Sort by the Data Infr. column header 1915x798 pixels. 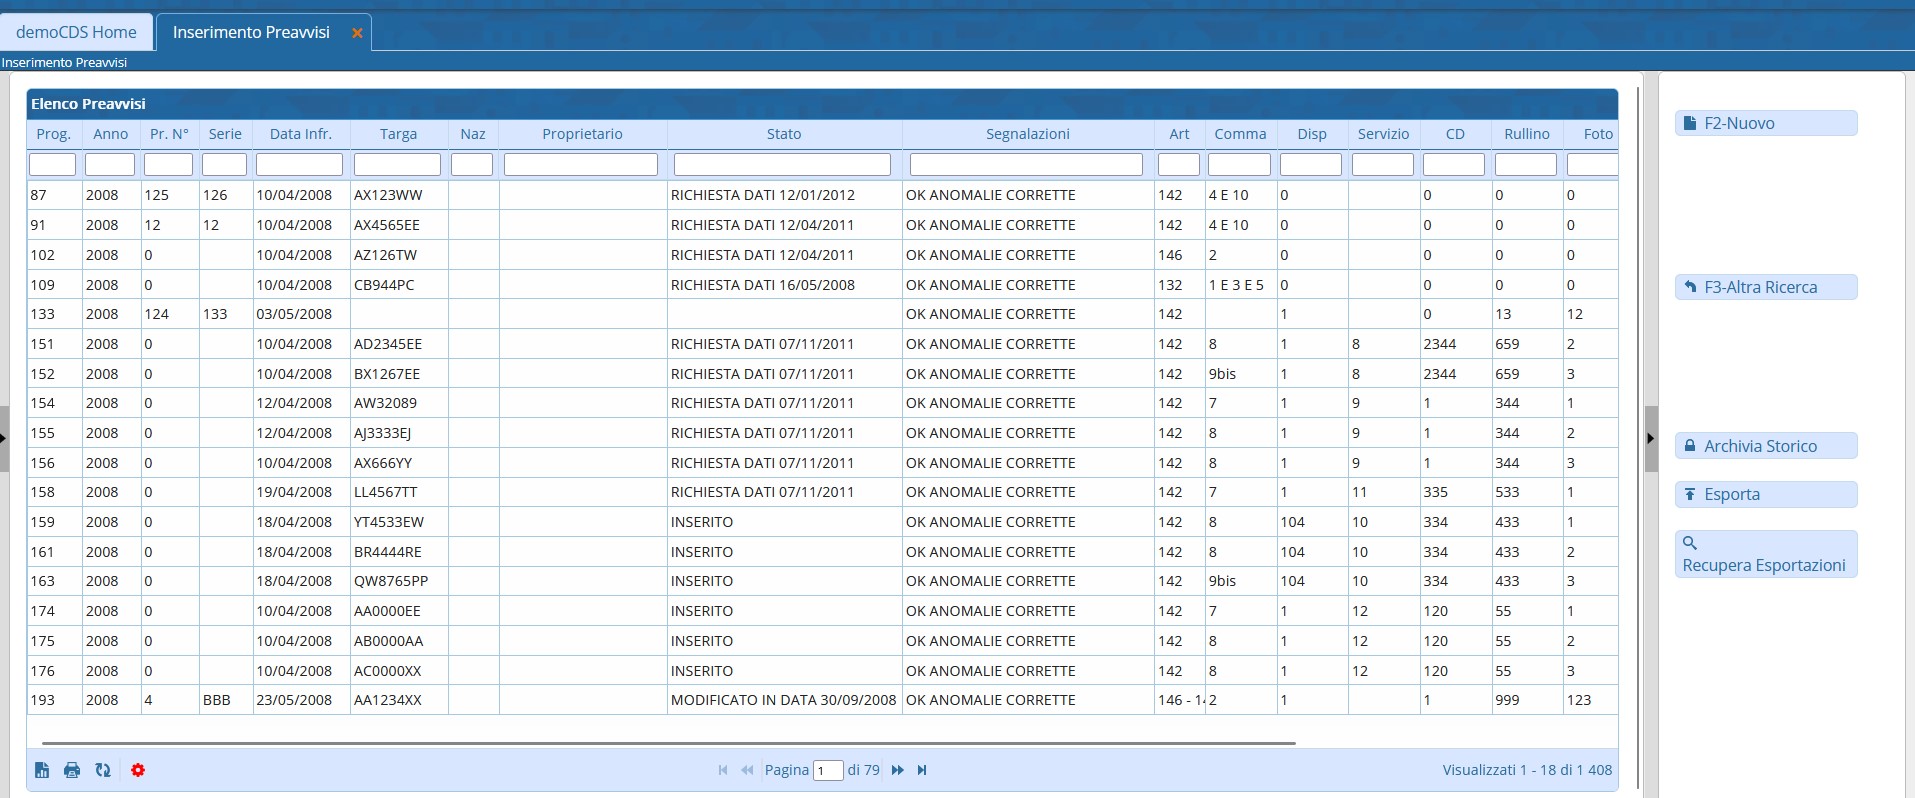click(300, 134)
